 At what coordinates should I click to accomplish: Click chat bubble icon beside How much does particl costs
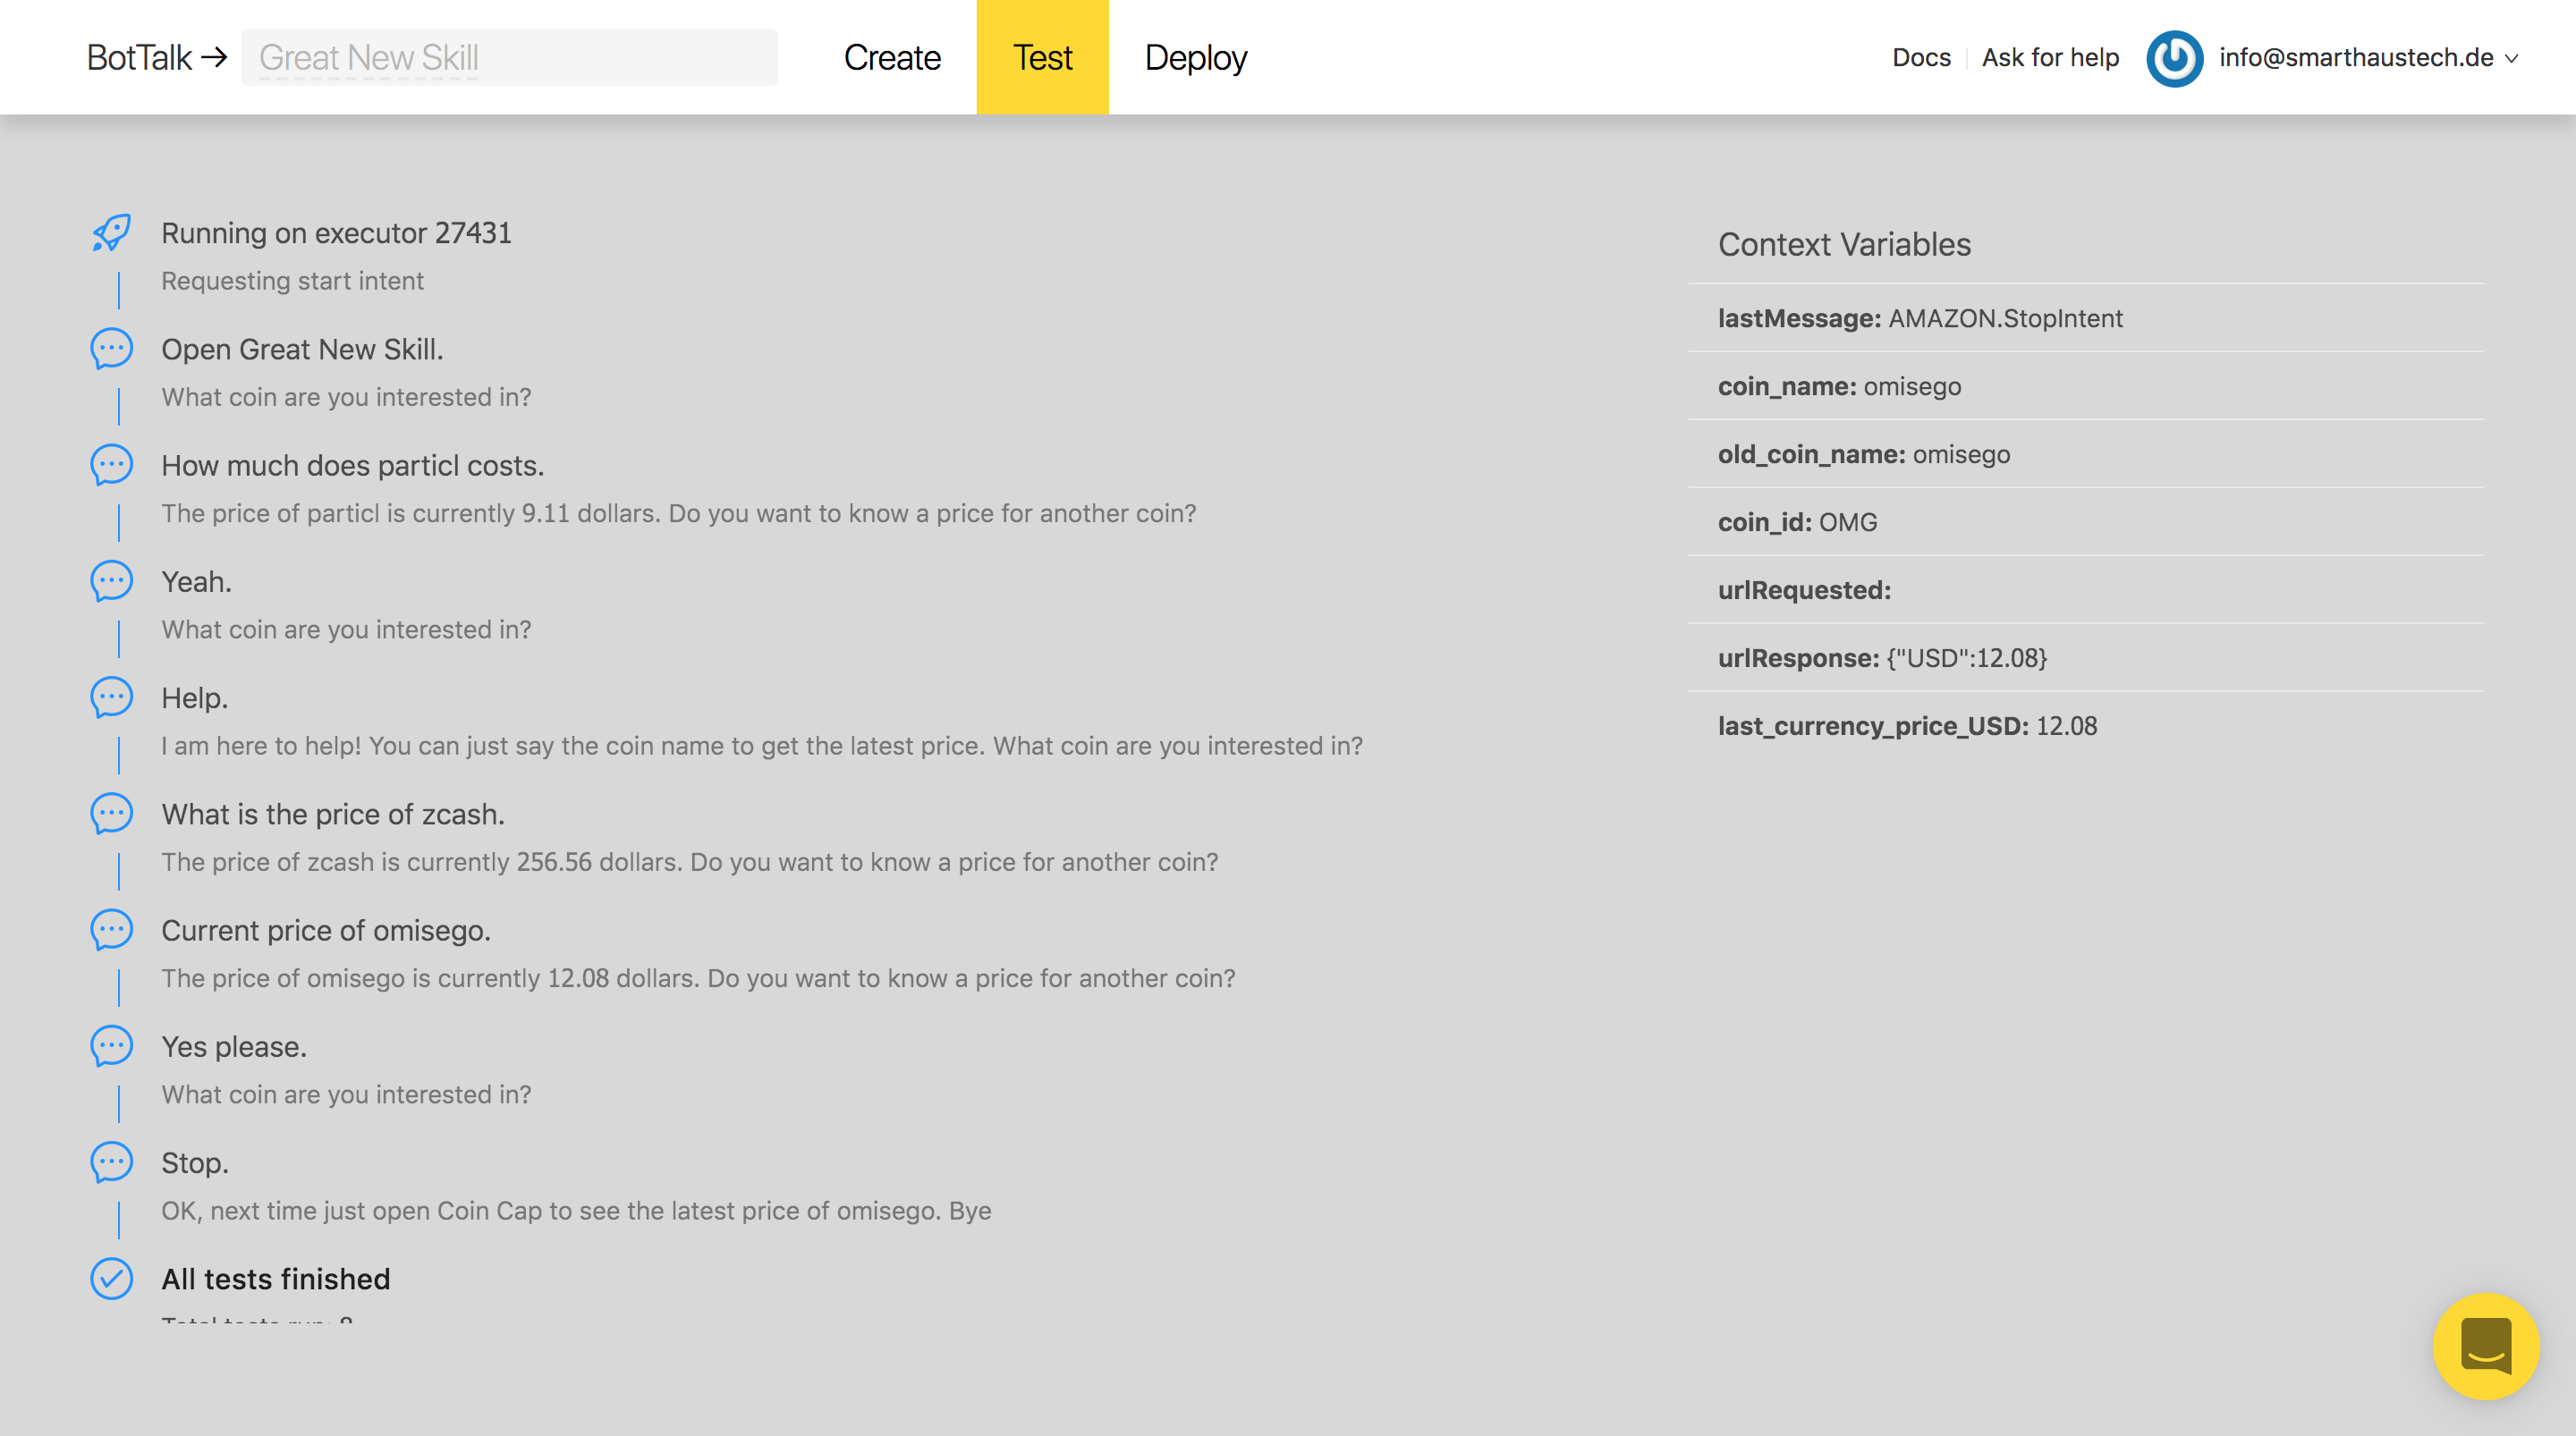[x=111, y=465]
